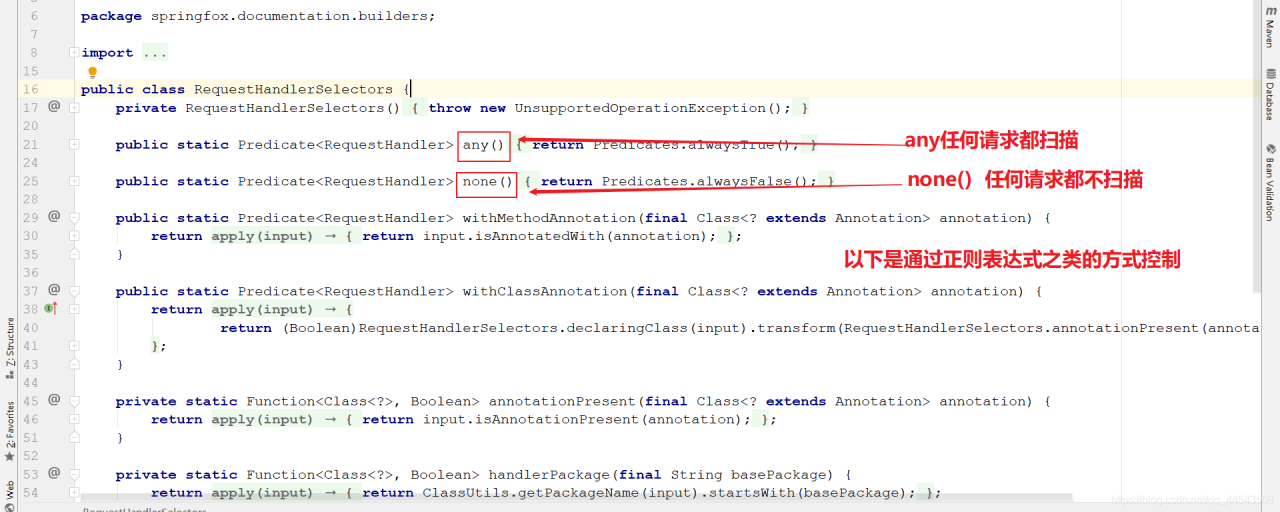This screenshot has width=1280, height=512.
Task: Click UnsupportedOperationException in the constructor
Action: point(640,108)
